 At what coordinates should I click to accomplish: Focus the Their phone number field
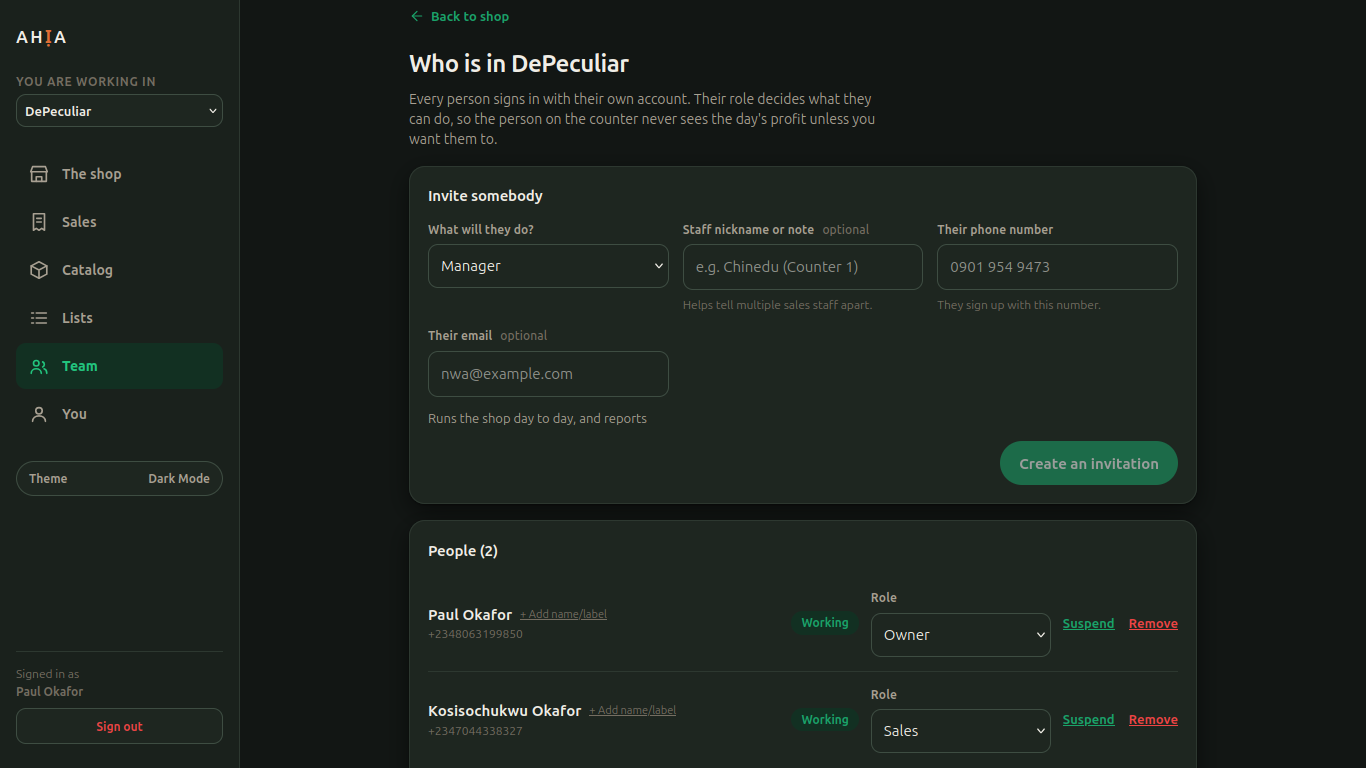click(1057, 267)
